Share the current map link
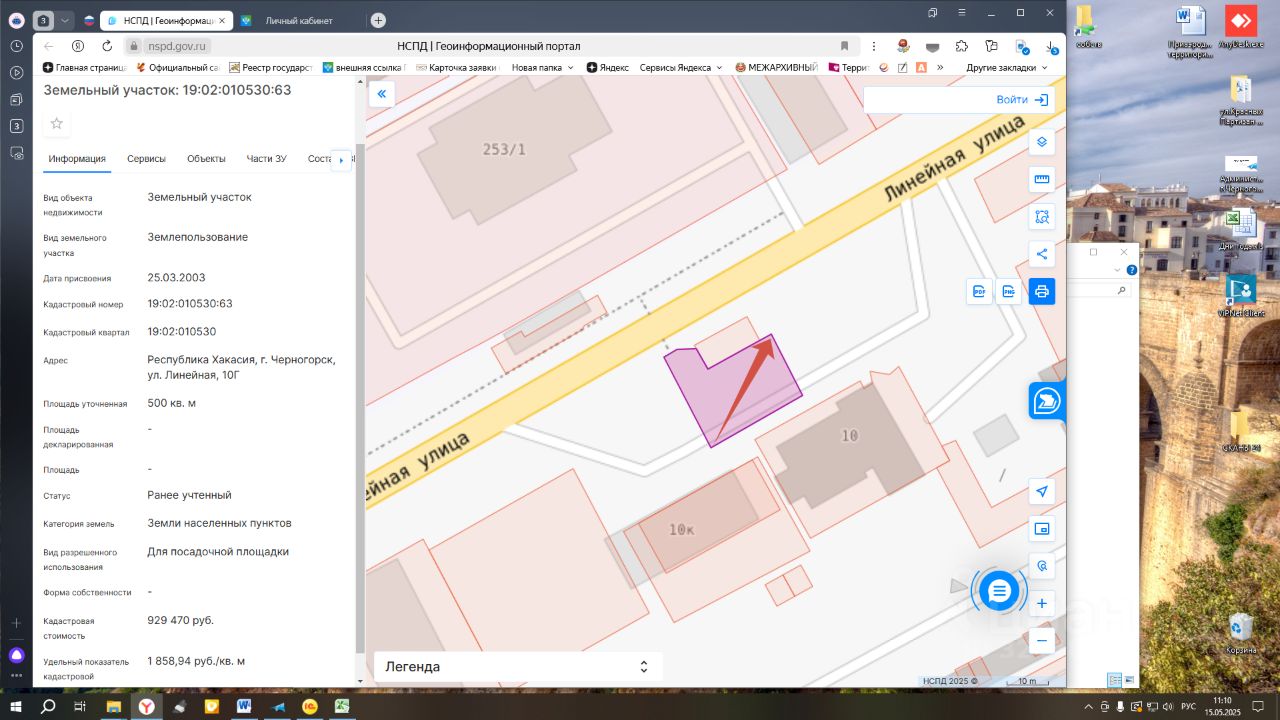 pyautogui.click(x=1042, y=254)
